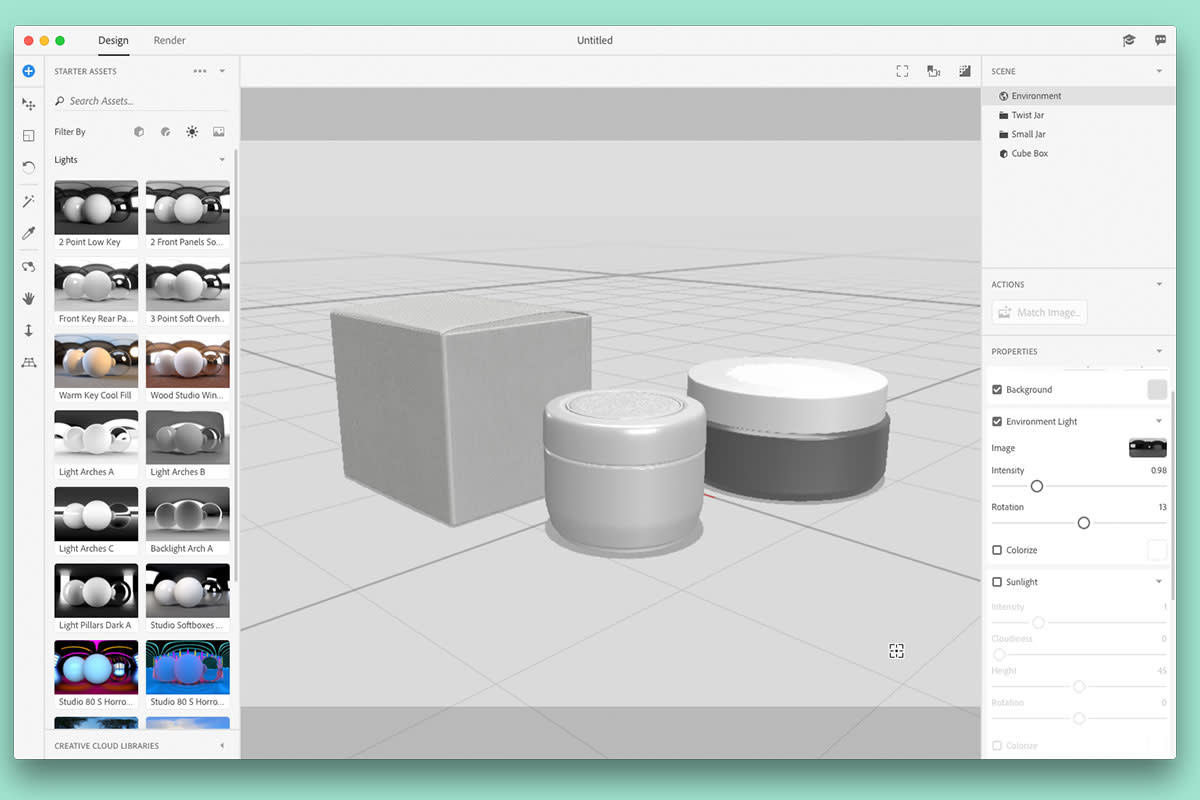Toggle the render preview icon

click(x=965, y=71)
